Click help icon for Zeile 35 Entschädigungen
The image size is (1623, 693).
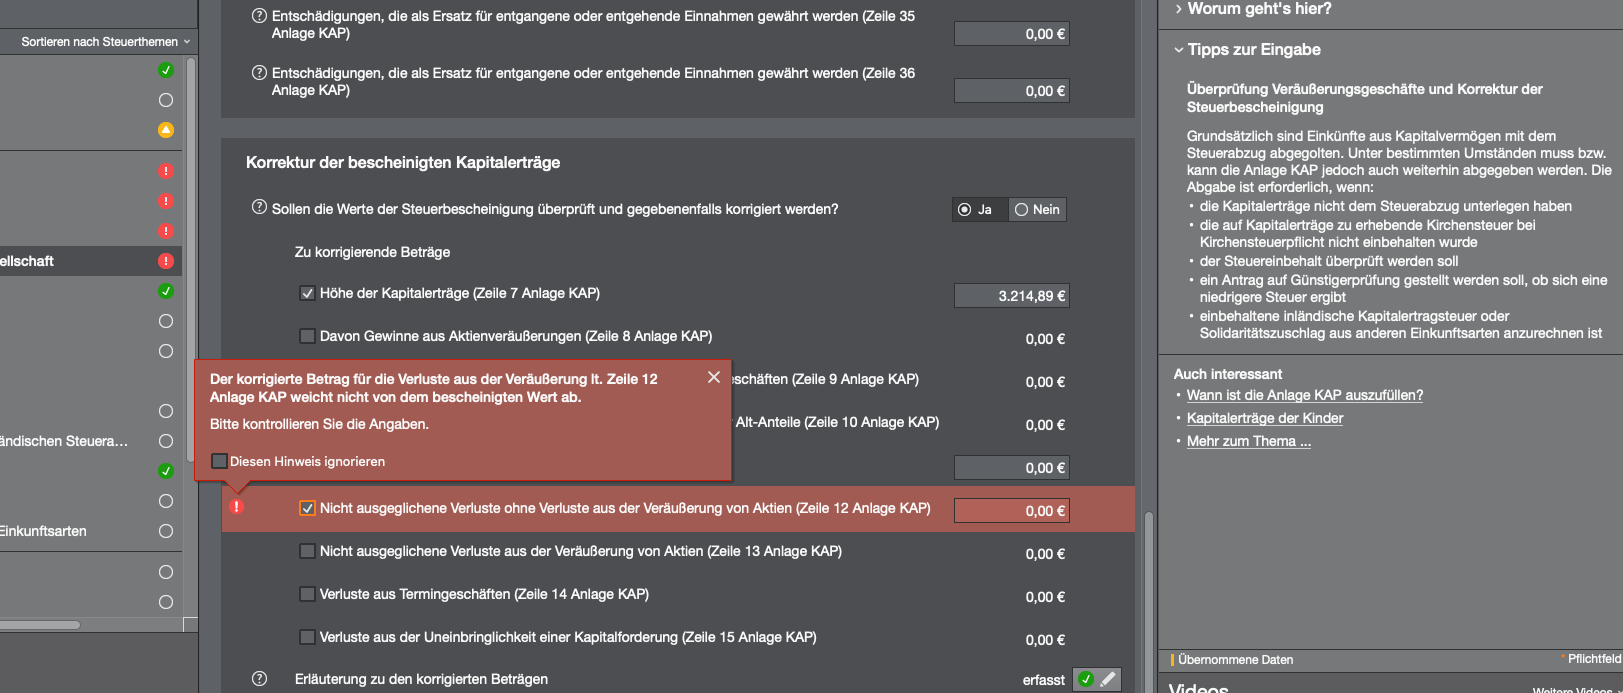(259, 16)
